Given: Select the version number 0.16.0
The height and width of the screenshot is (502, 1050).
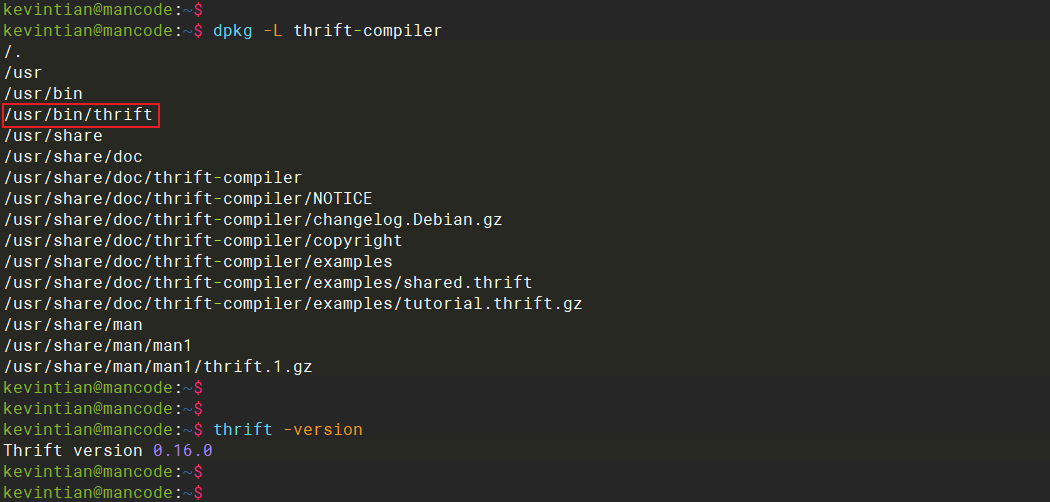Looking at the screenshot, I should coord(182,450).
